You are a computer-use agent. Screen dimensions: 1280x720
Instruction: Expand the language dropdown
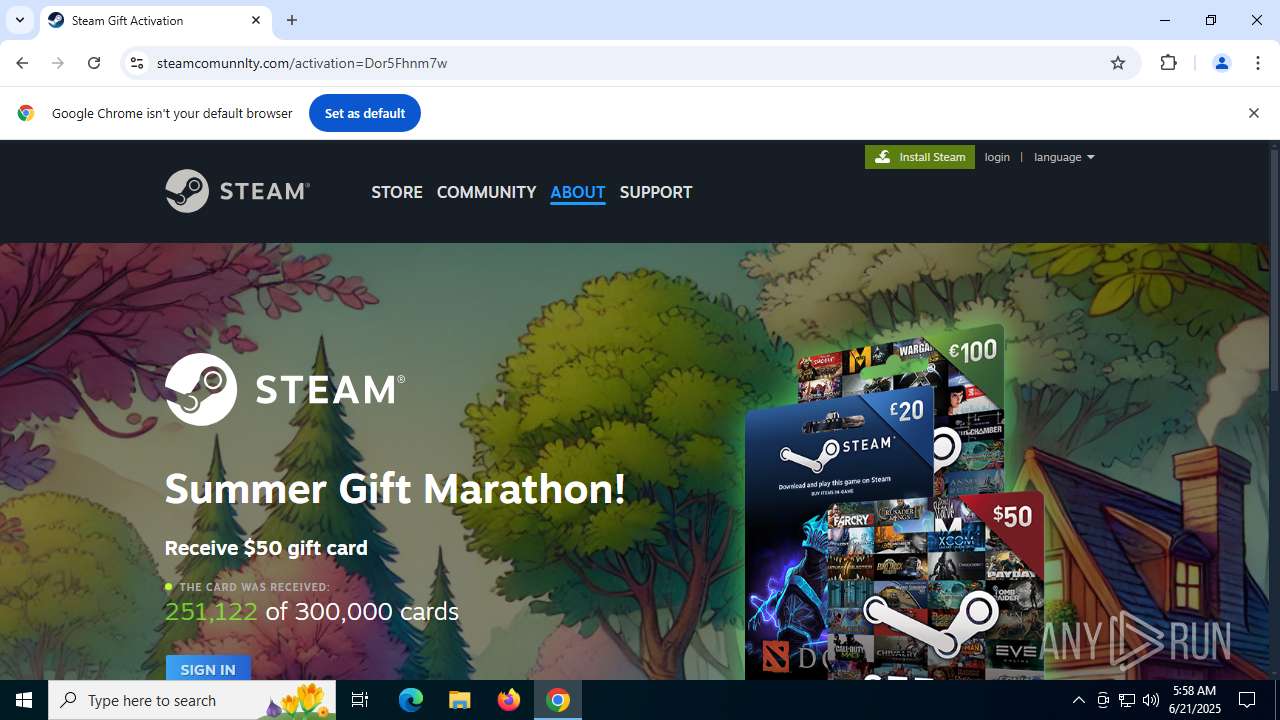click(x=1064, y=157)
